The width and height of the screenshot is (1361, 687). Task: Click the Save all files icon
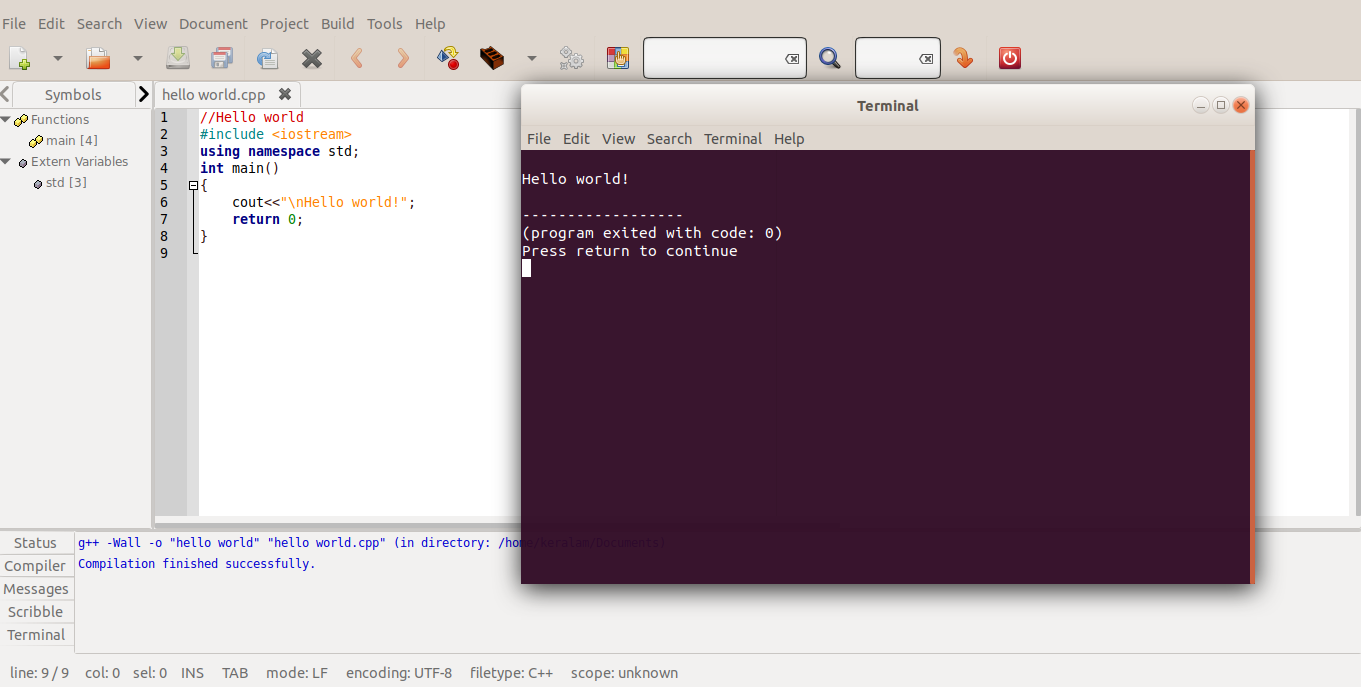222,58
